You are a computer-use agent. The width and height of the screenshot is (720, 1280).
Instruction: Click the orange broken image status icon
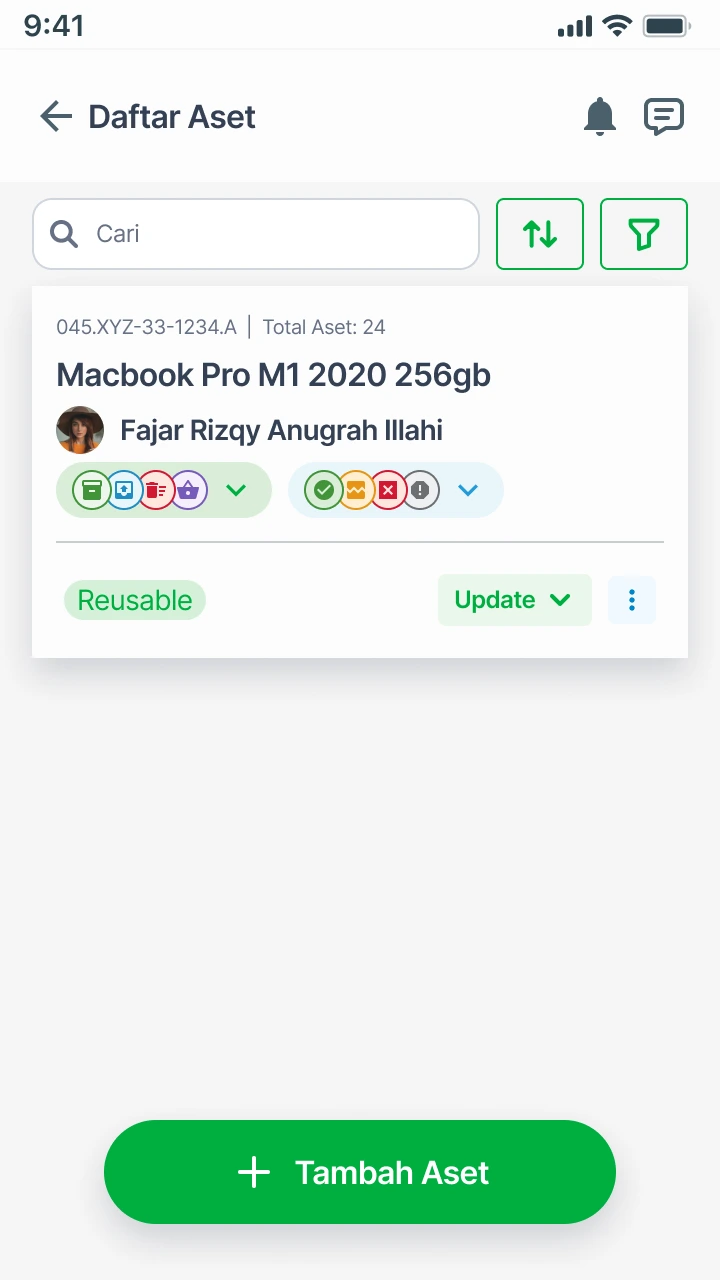click(355, 490)
